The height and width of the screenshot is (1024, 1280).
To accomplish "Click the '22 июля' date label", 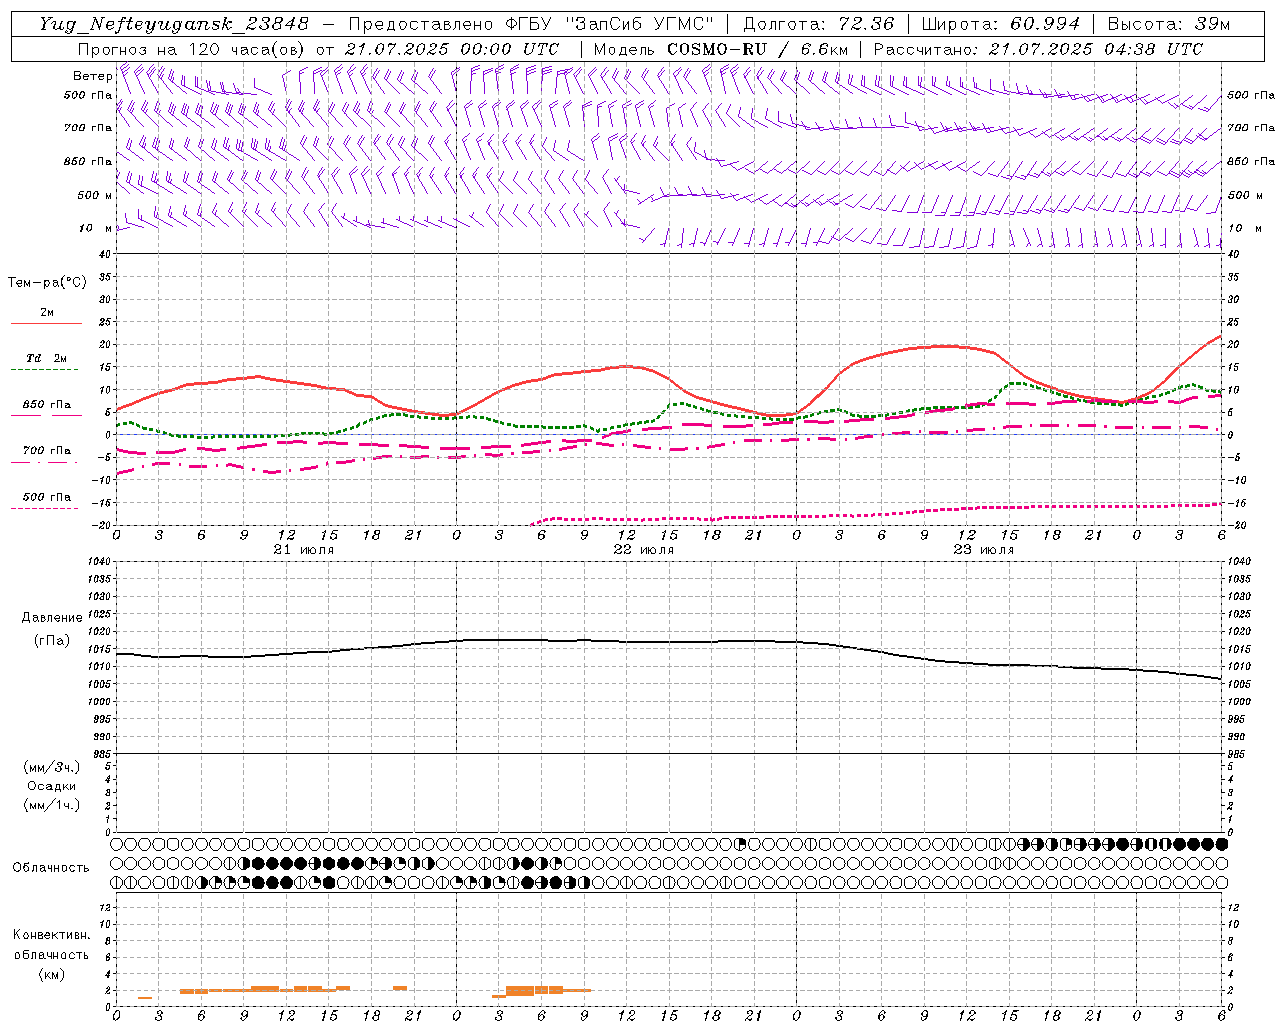I will pos(644,550).
